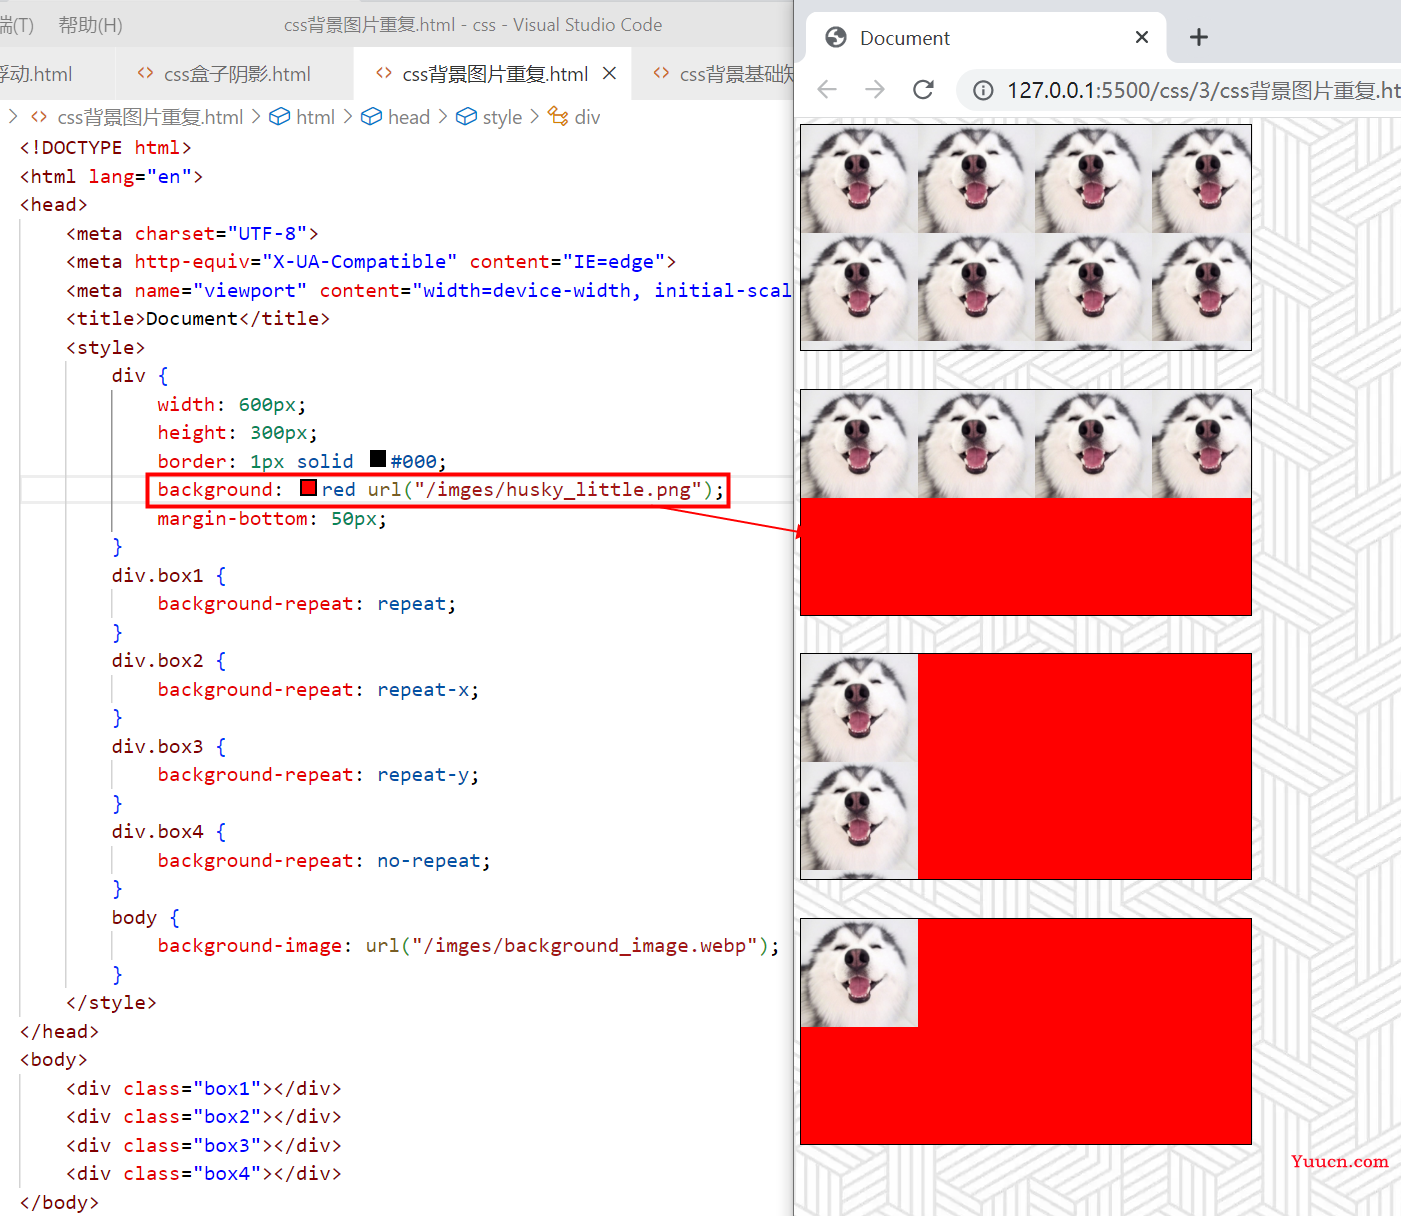Focus the browser address bar URL
The height and width of the screenshot is (1216, 1401).
[x=1203, y=91]
